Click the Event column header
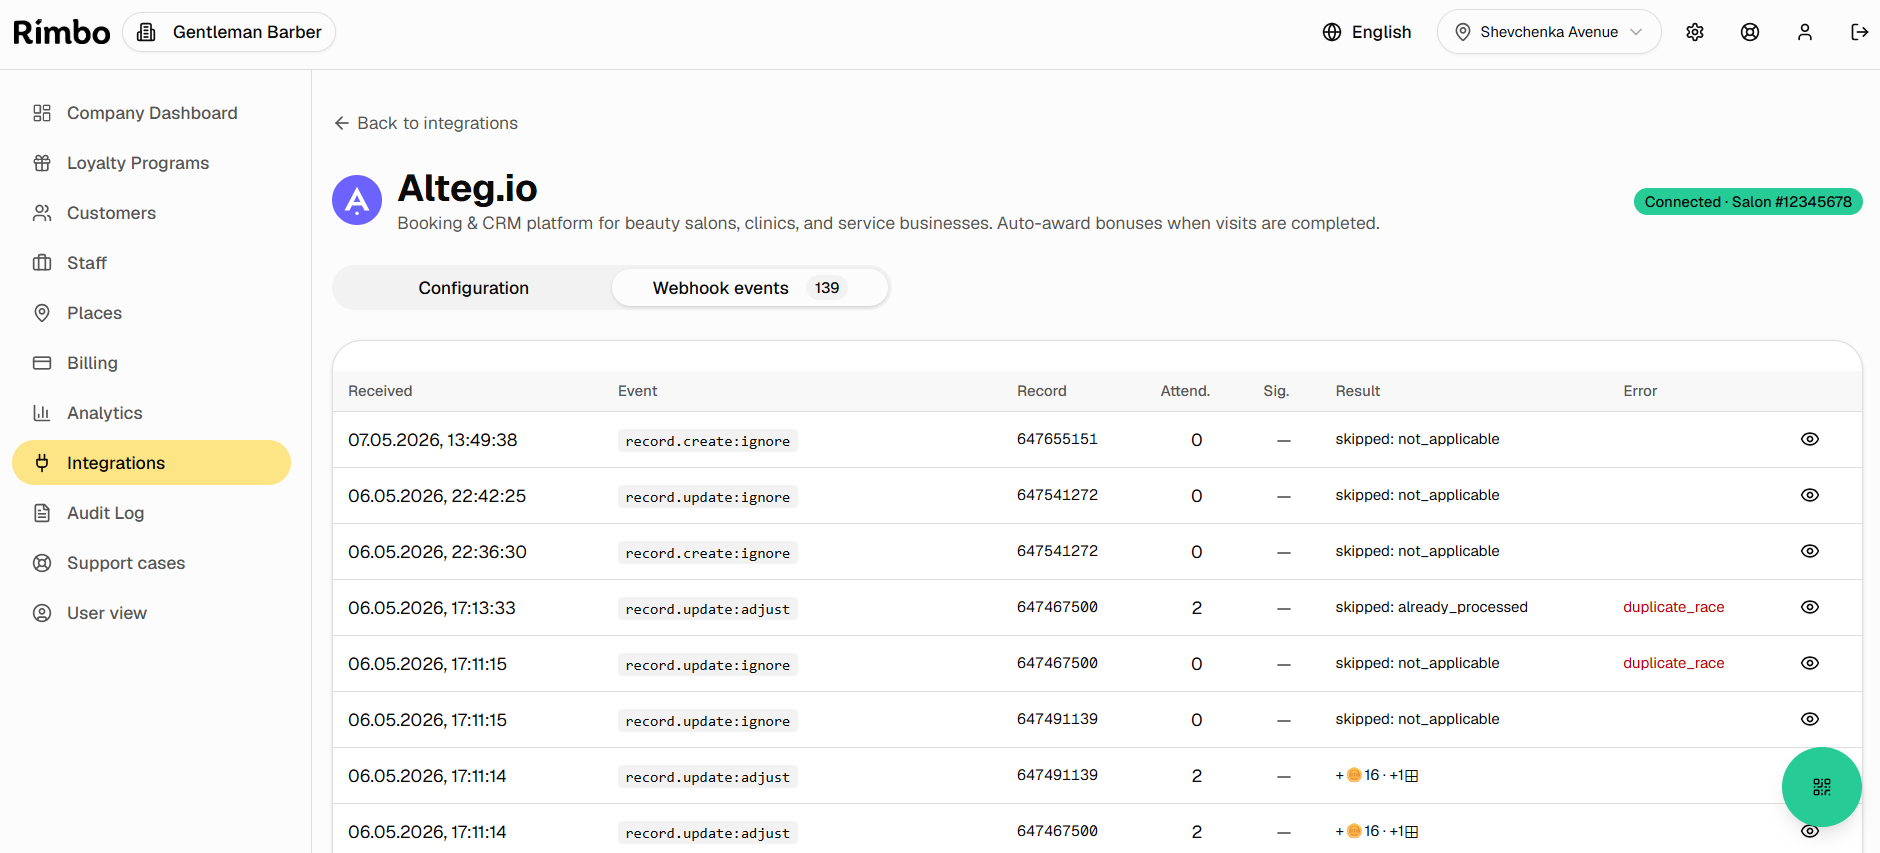Viewport: 1880px width, 853px height. (x=638, y=391)
